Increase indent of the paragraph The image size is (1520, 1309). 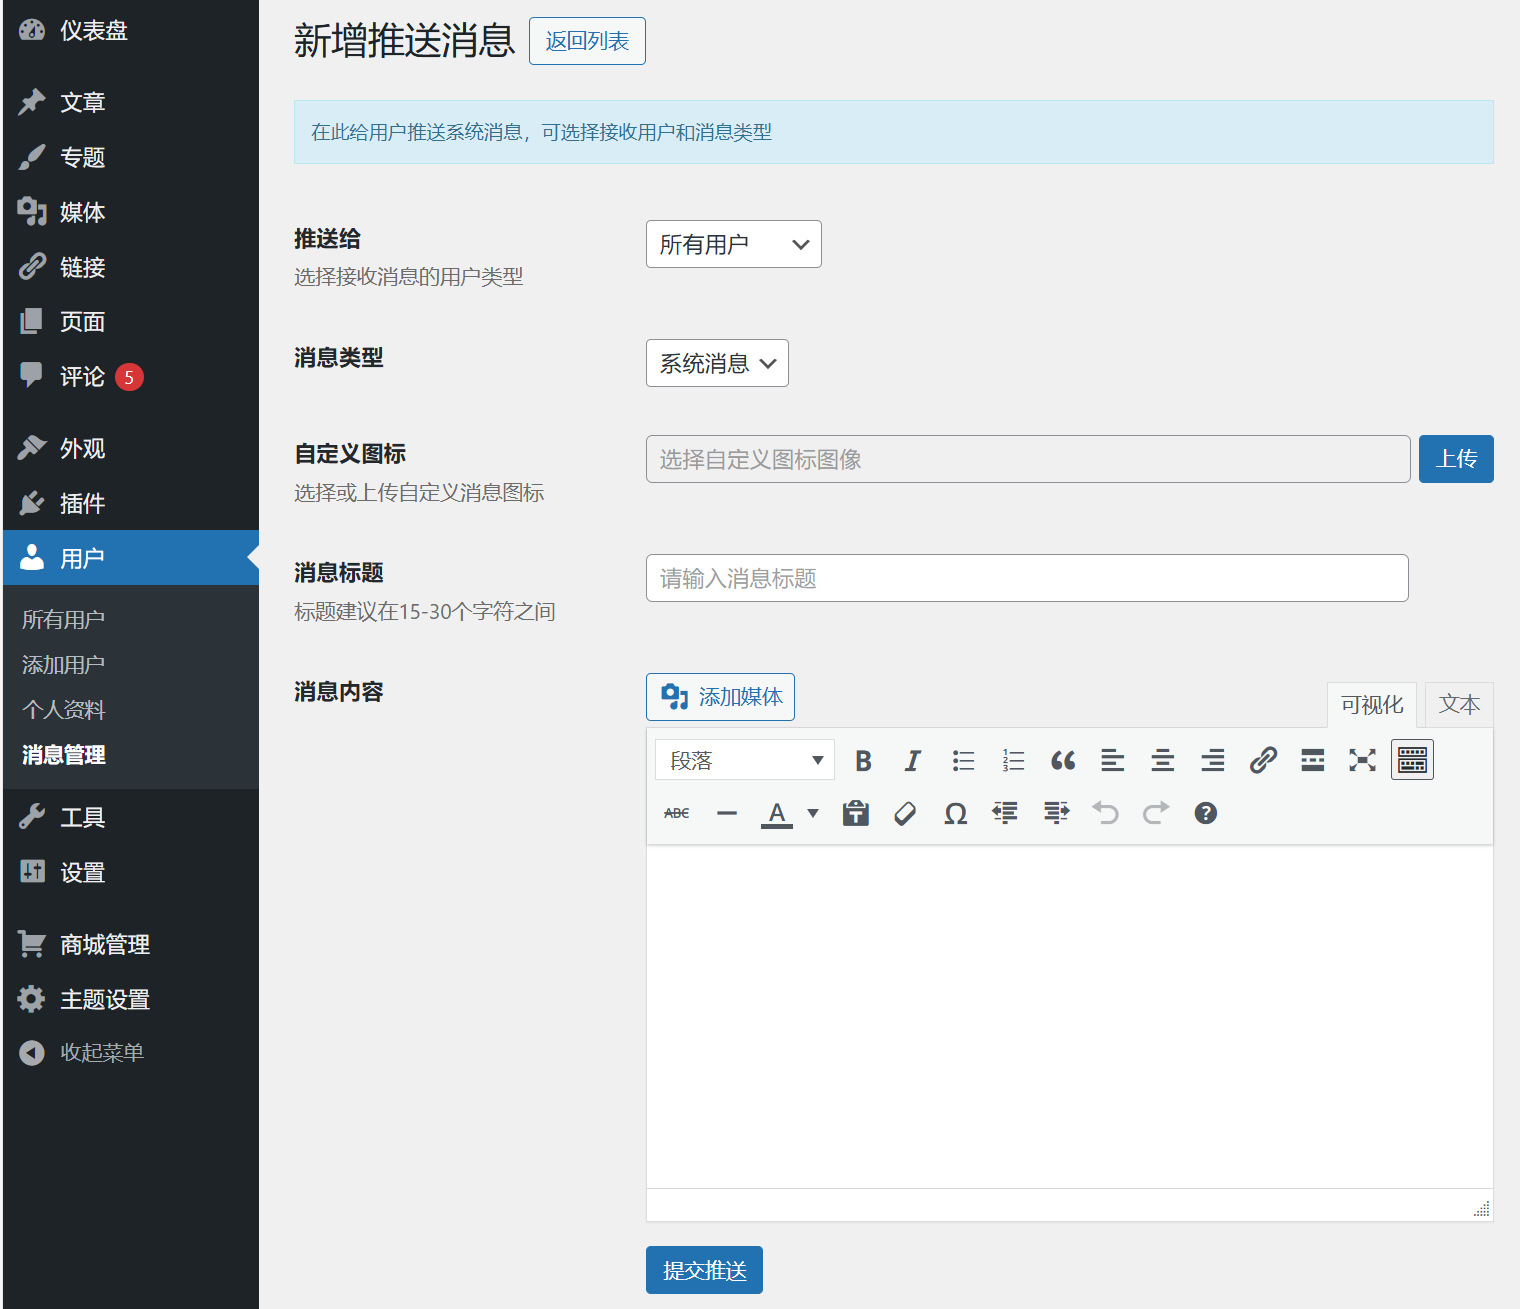click(x=1056, y=813)
